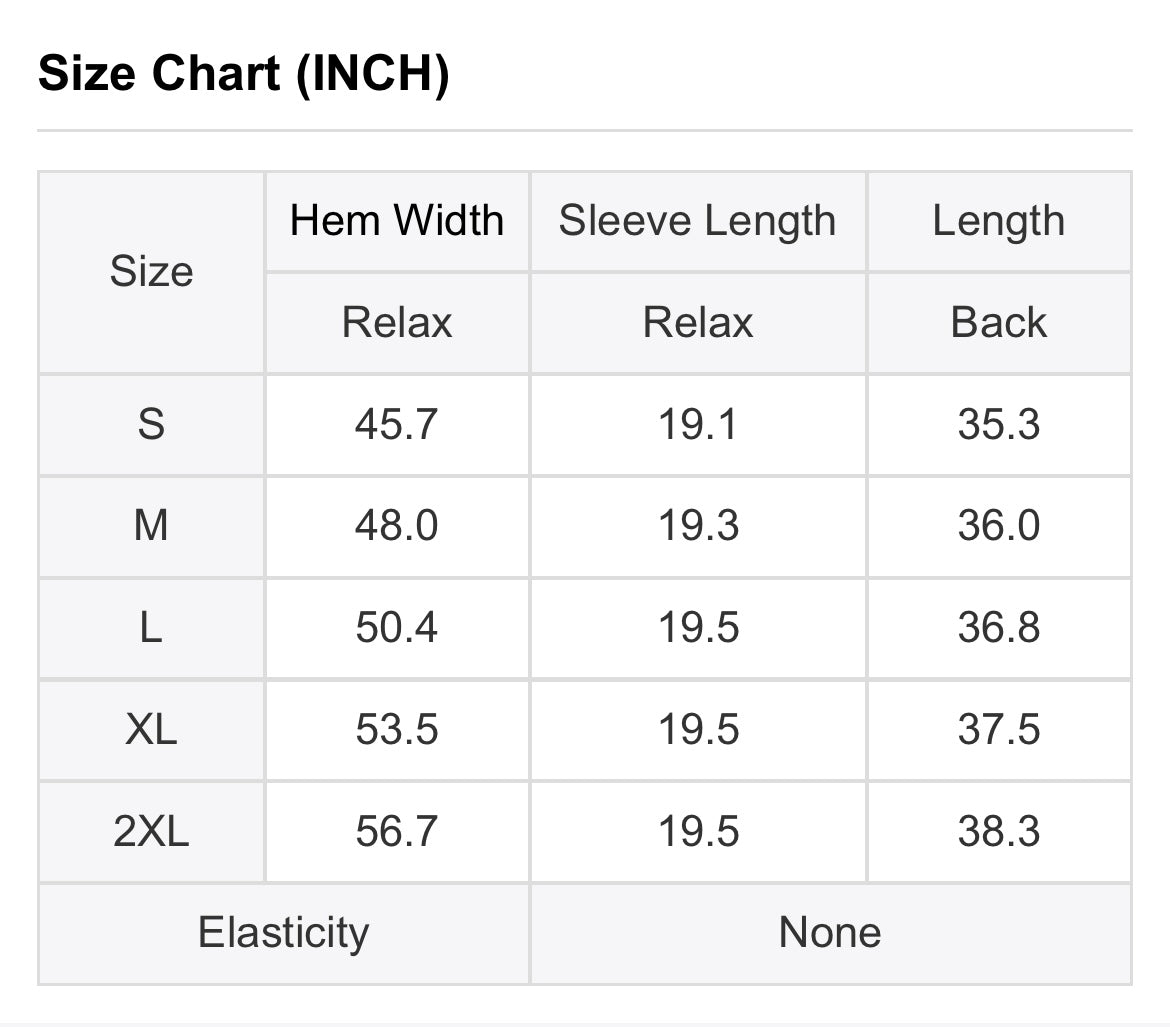Image resolution: width=1170 pixels, height=1027 pixels.
Task: Select the L size row label
Action: click(151, 628)
